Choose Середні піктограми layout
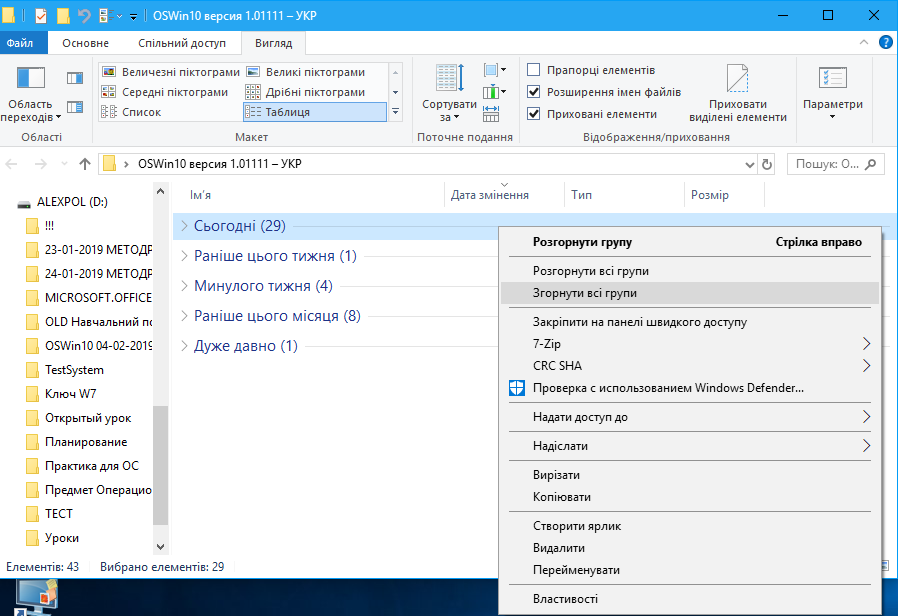Viewport: 898px width, 616px height. (x=165, y=92)
